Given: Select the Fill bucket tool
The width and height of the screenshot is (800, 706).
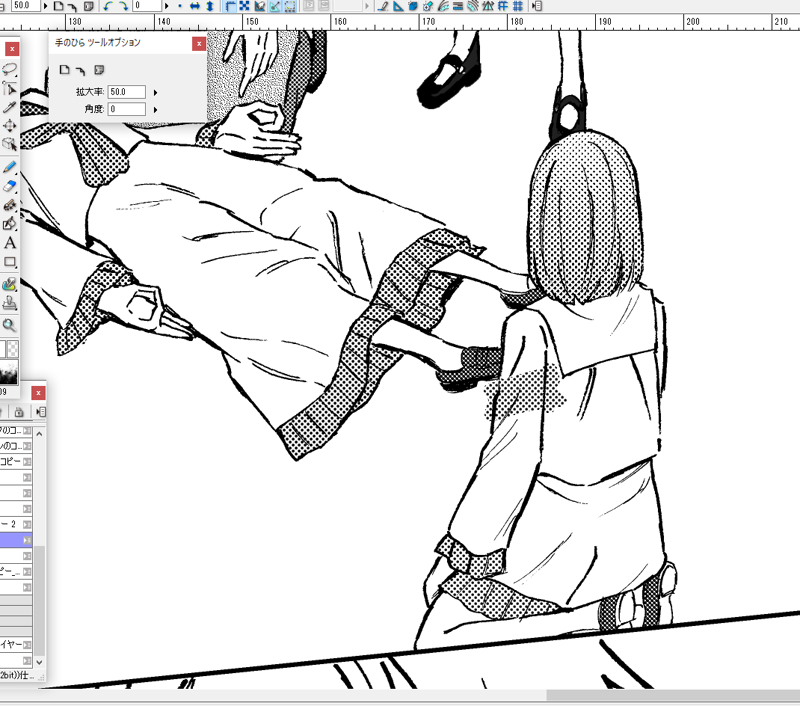Looking at the screenshot, I should [x=9, y=224].
